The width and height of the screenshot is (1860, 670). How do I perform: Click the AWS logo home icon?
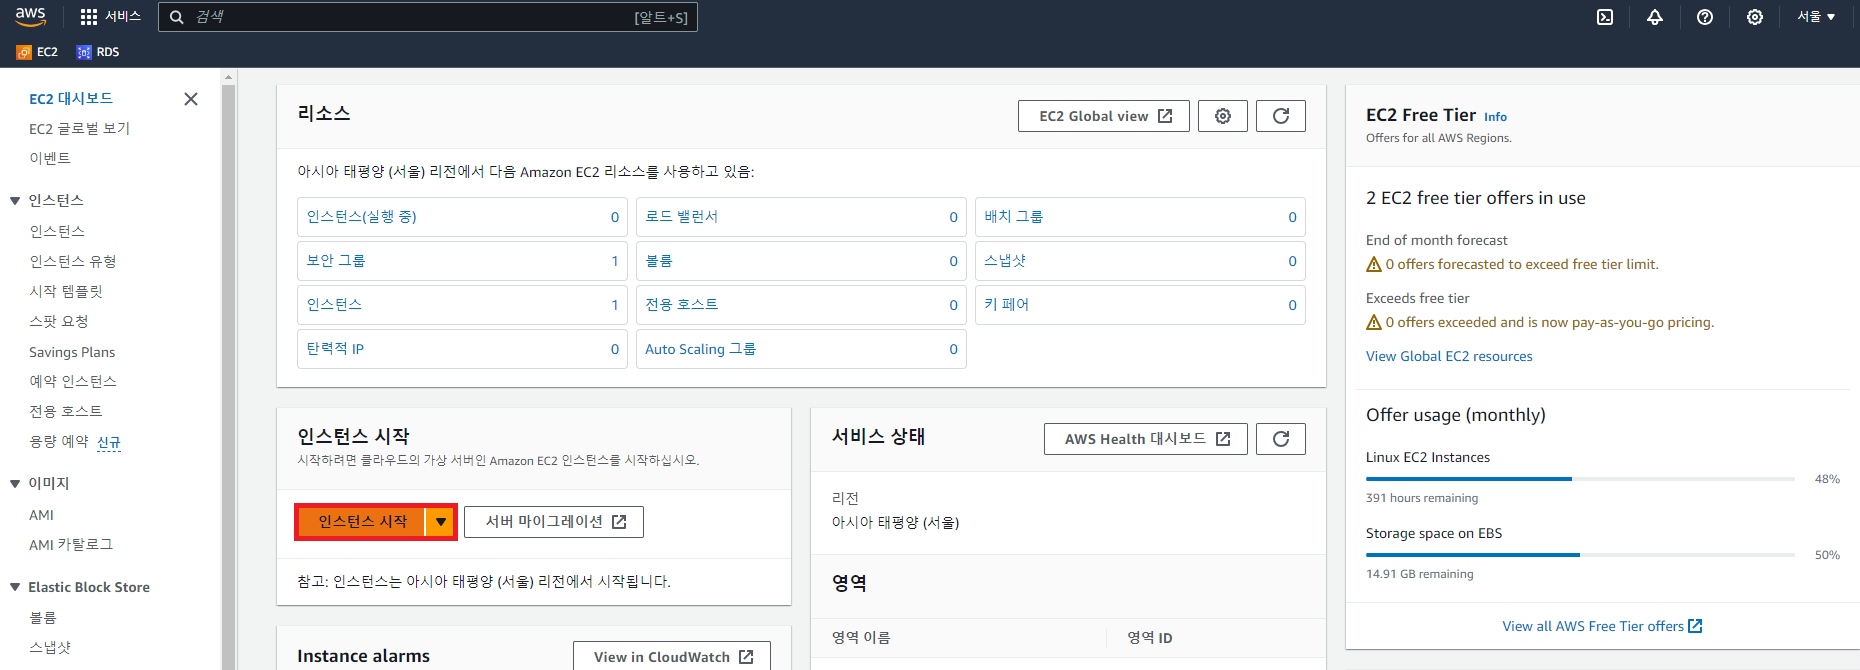[x=30, y=17]
